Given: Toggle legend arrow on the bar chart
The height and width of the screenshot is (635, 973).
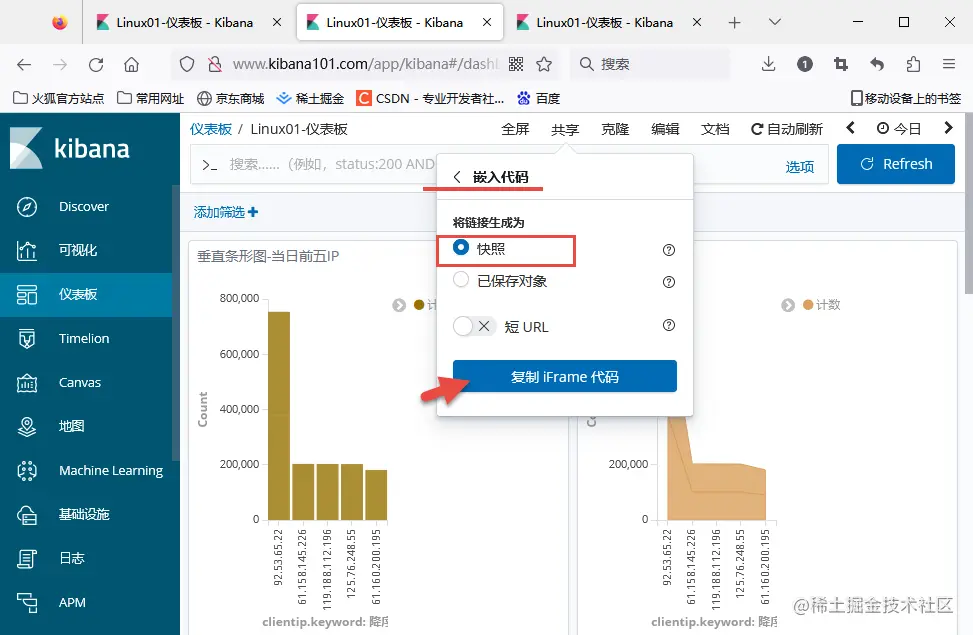Looking at the screenshot, I should [399, 305].
